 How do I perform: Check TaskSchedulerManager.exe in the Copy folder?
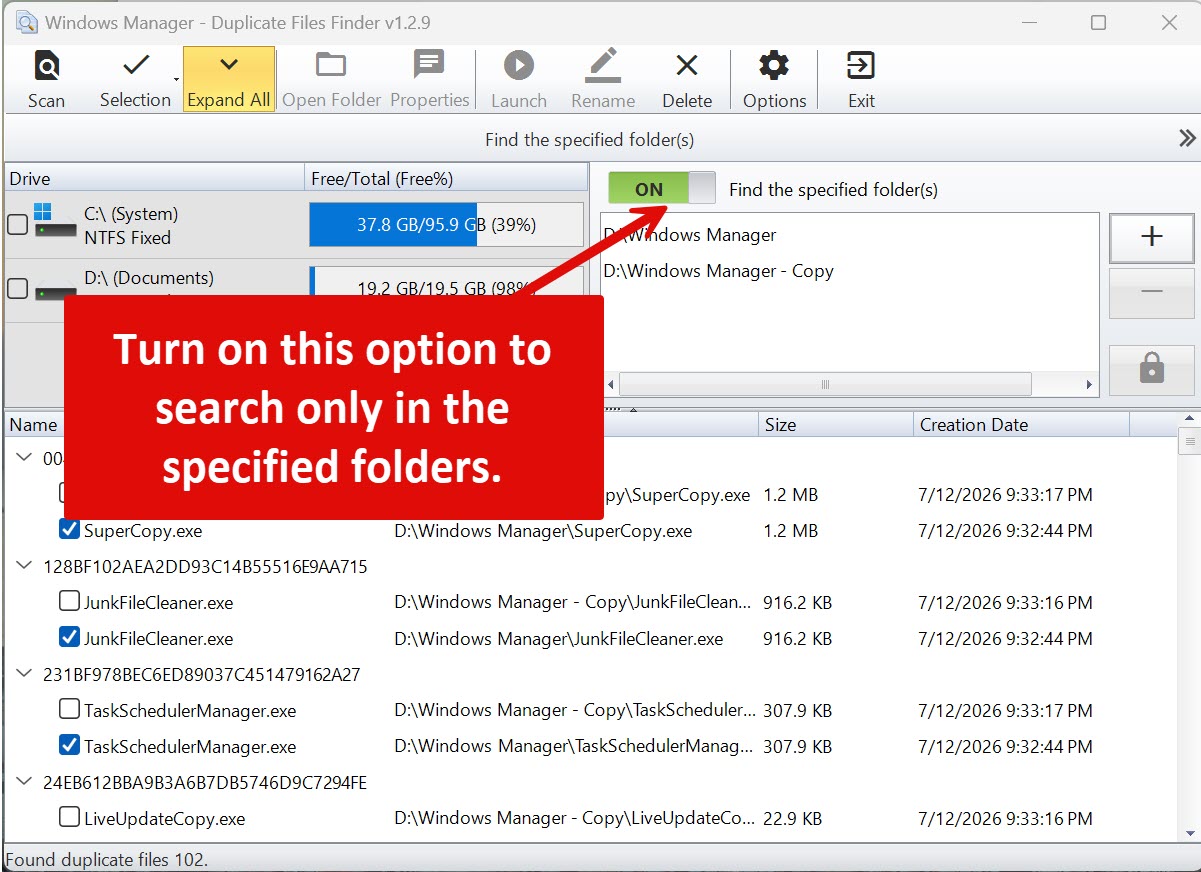tap(70, 710)
